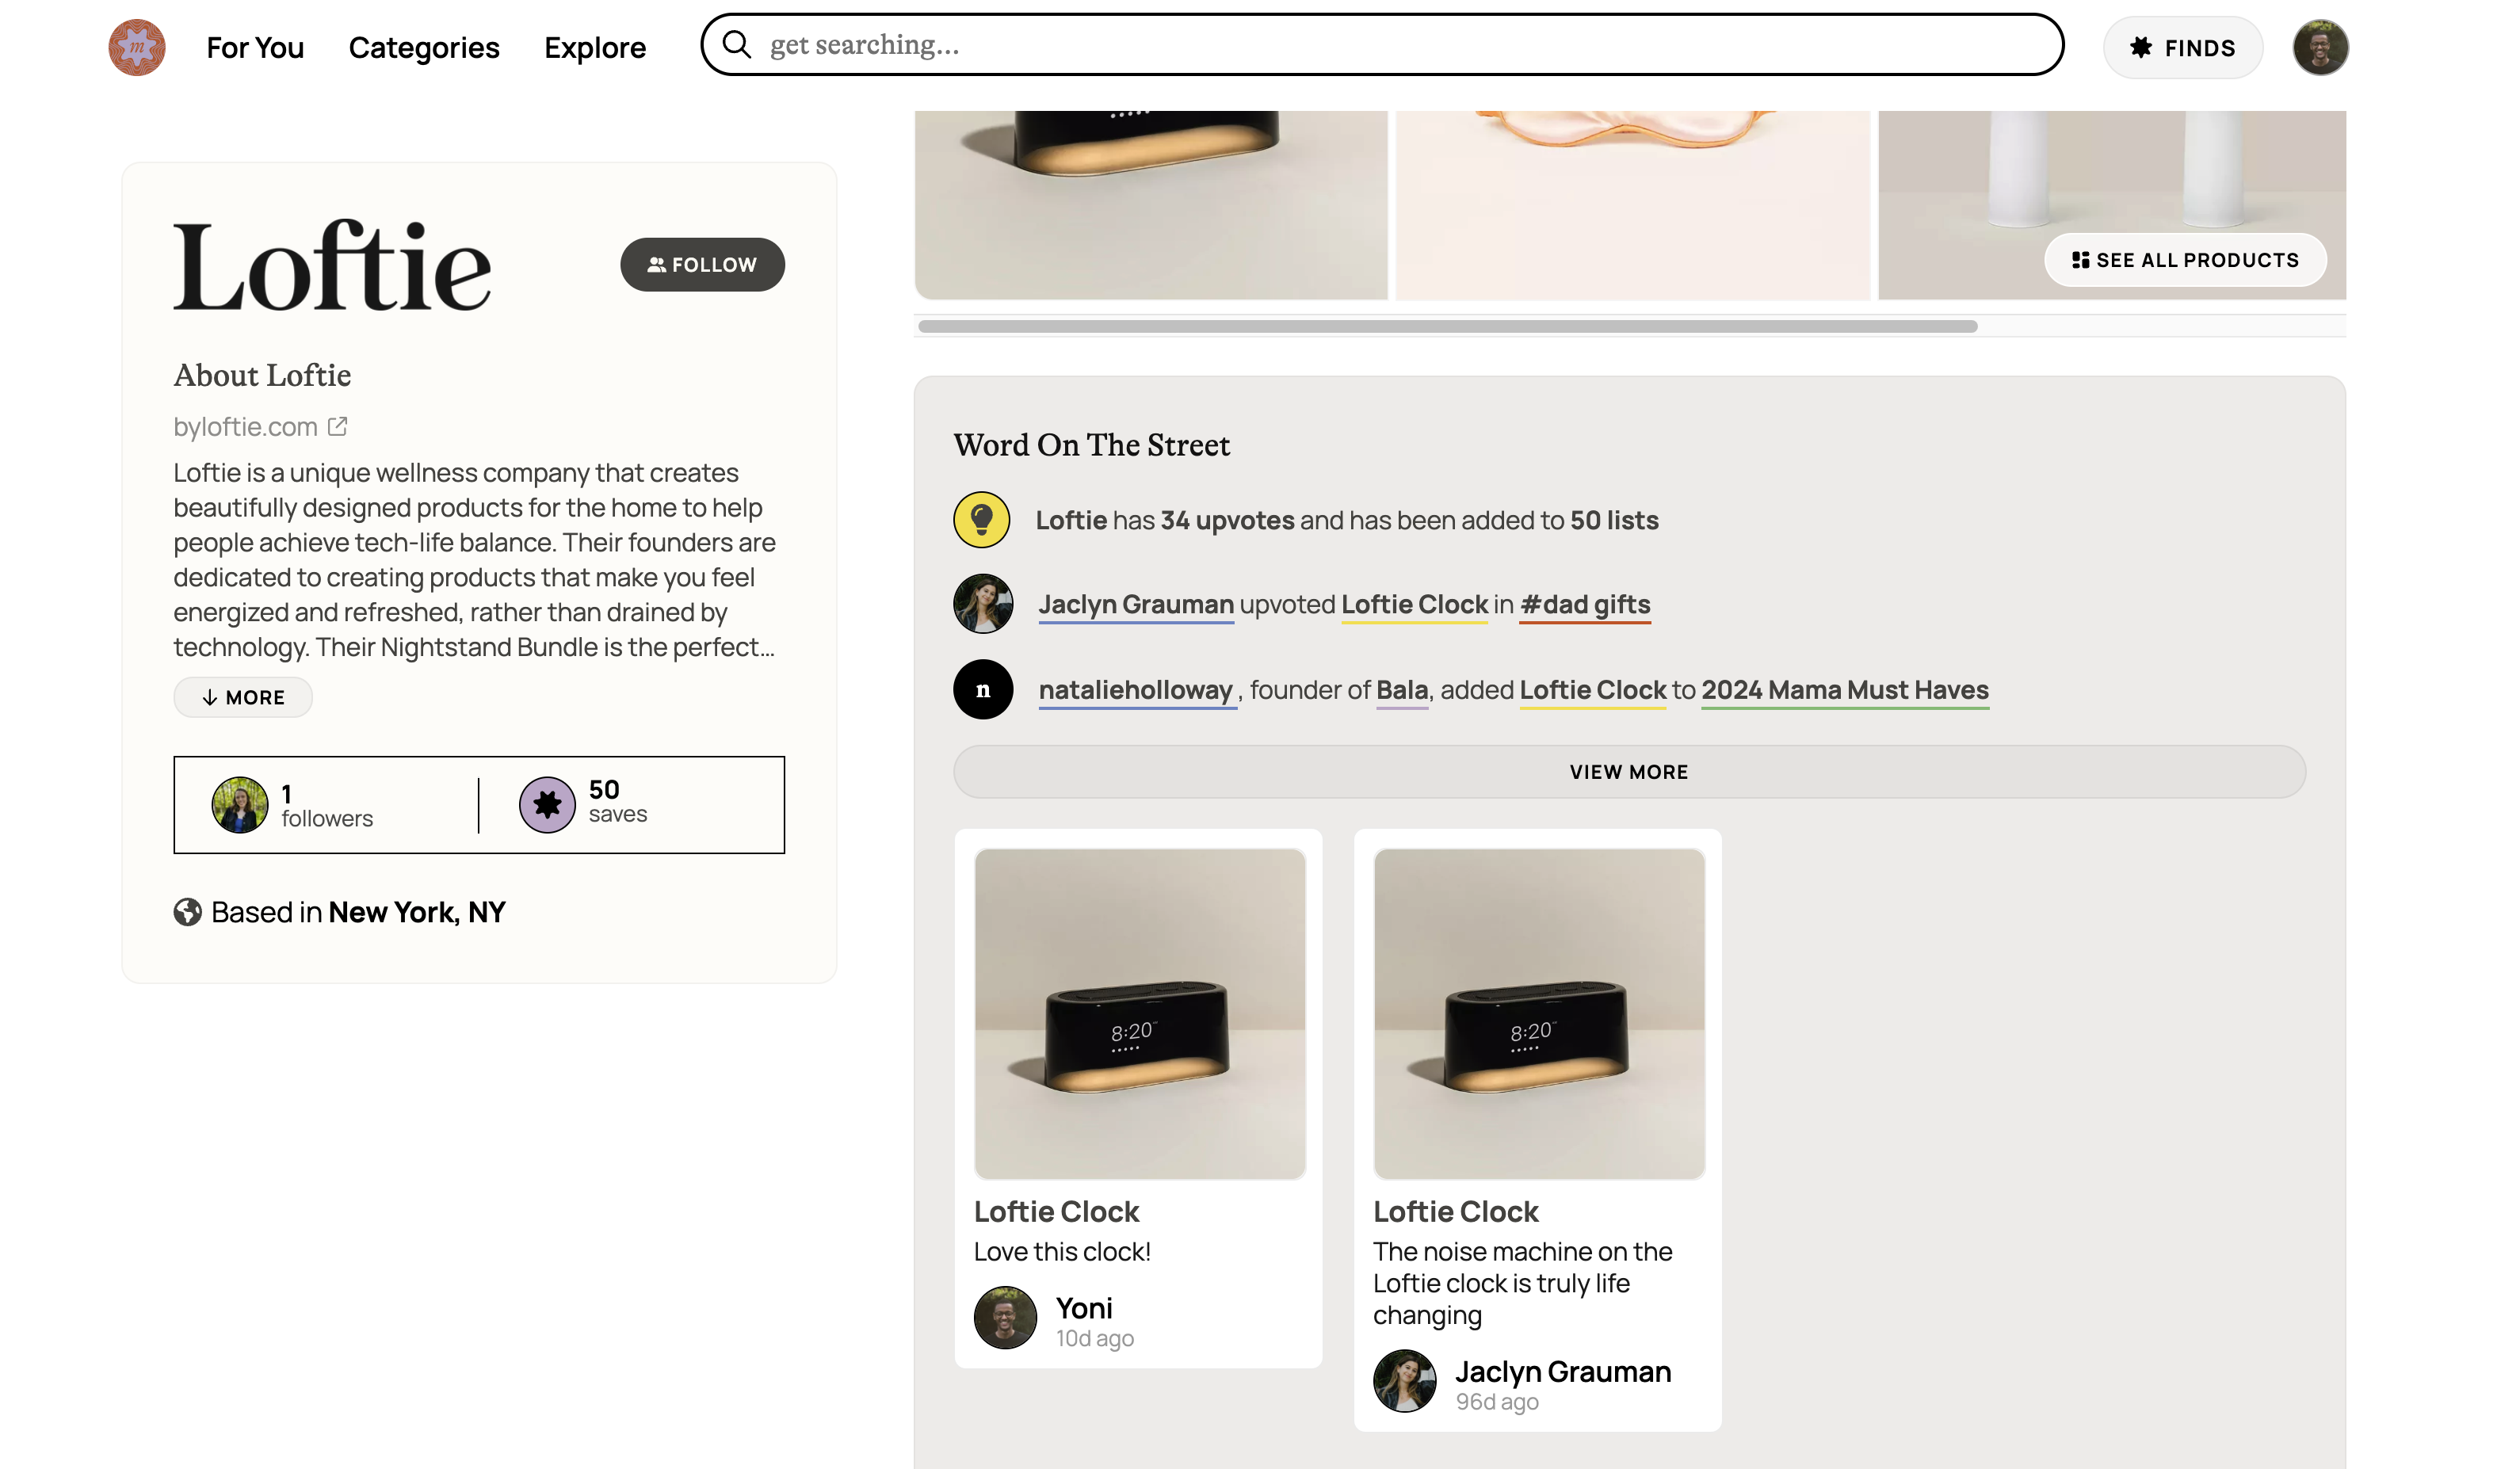Click the horizontal products scrollbar
Image resolution: width=2520 pixels, height=1469 pixels.
(x=1447, y=327)
